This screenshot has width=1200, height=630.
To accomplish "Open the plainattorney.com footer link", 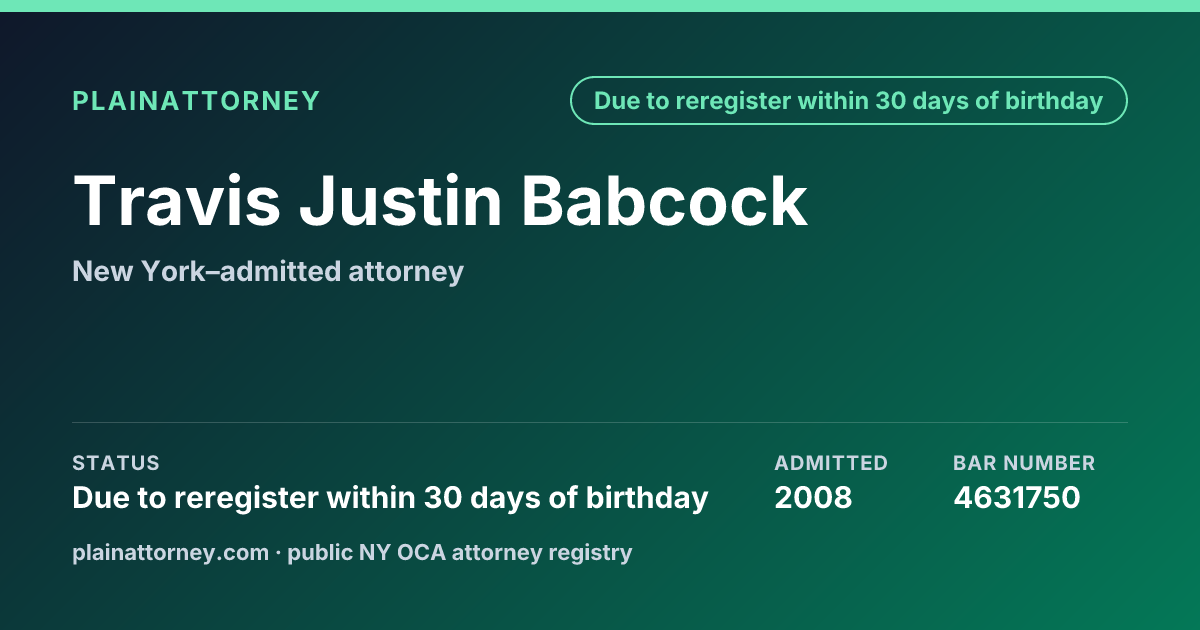I will pyautogui.click(x=170, y=552).
